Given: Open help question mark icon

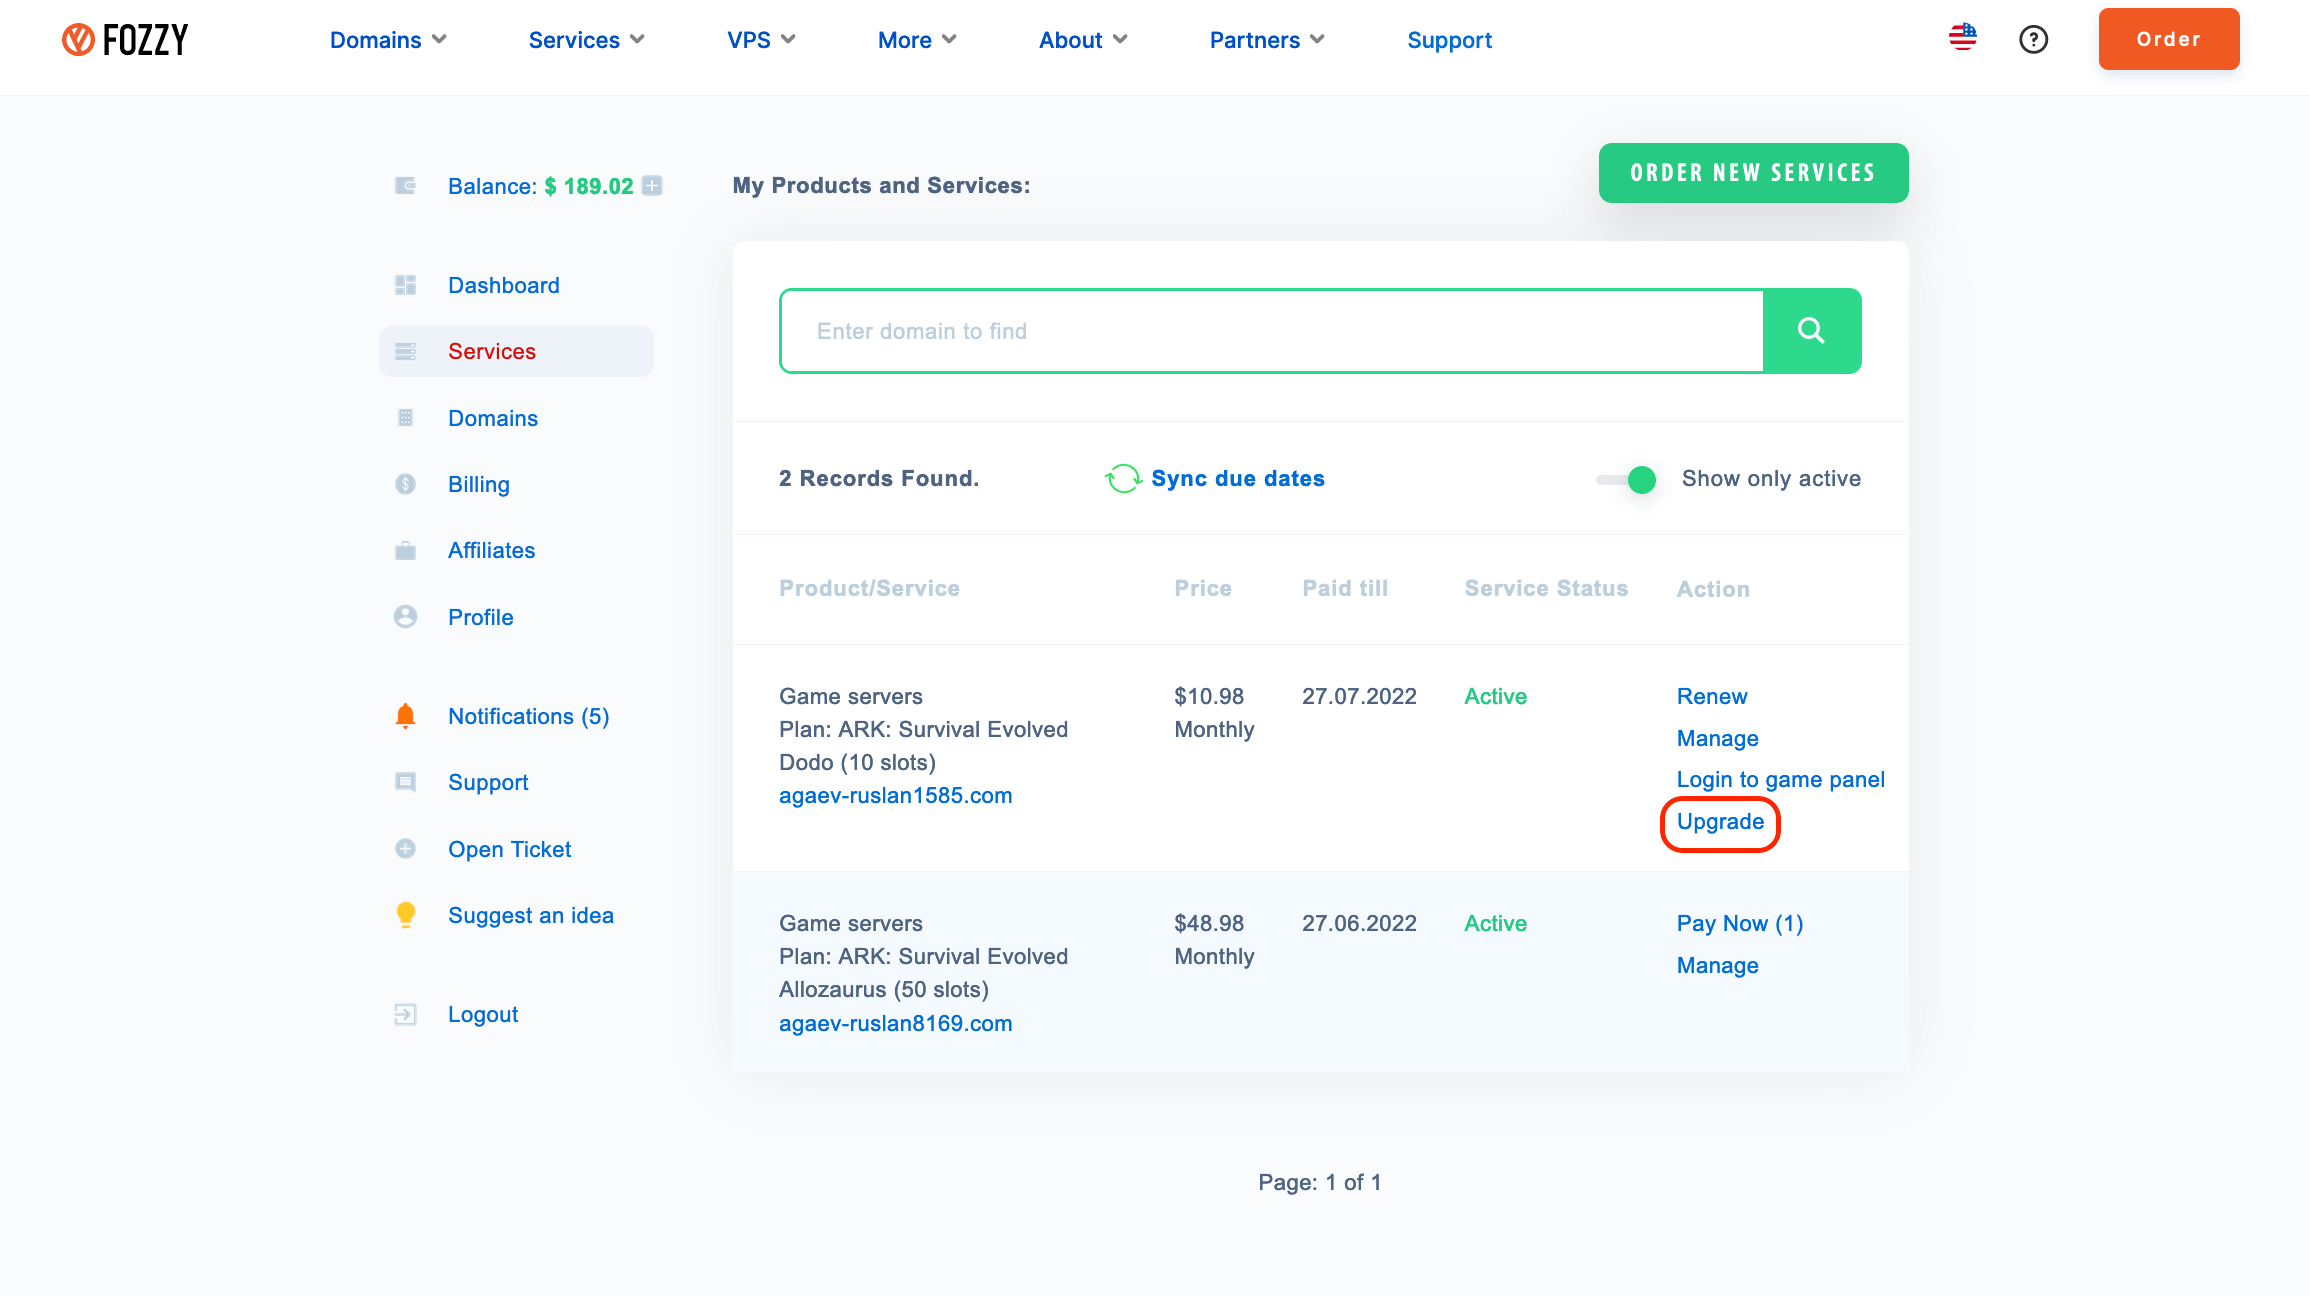Looking at the screenshot, I should click(2033, 40).
